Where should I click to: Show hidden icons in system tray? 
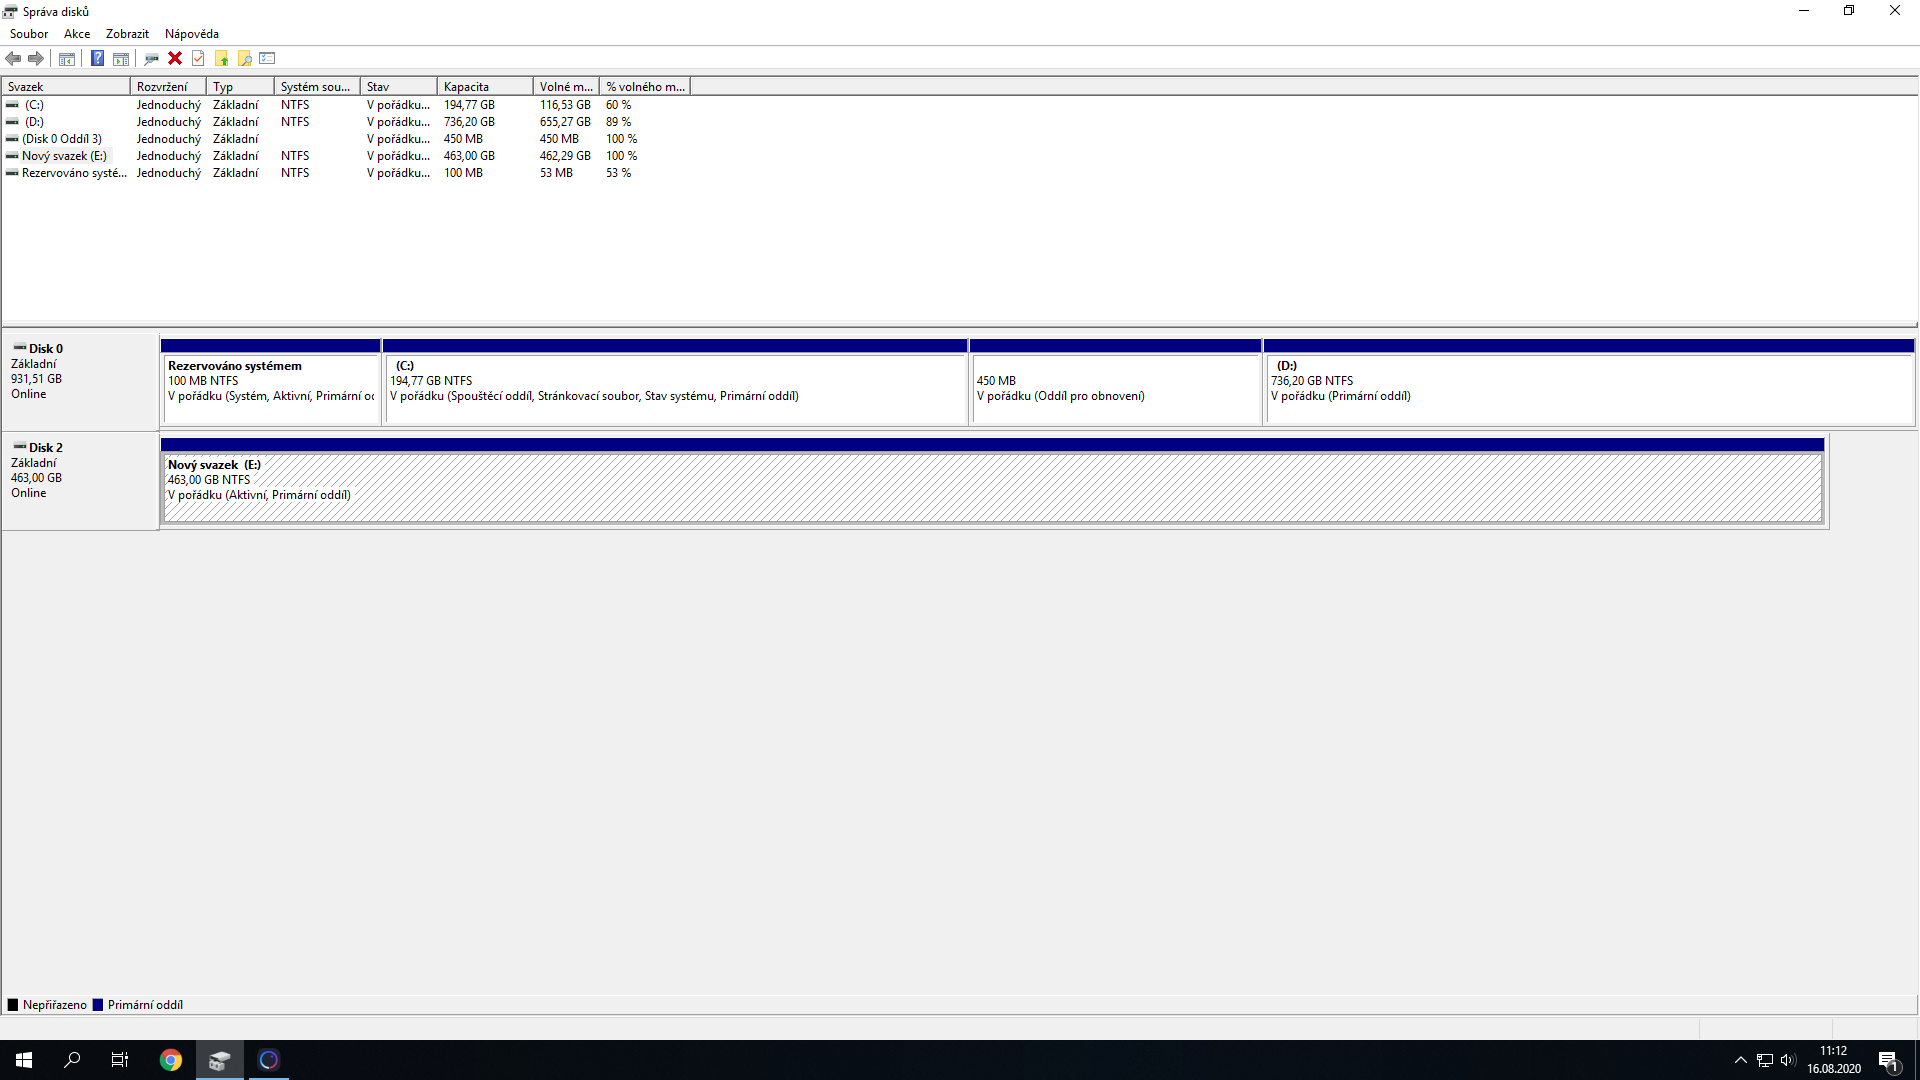coord(1740,1060)
